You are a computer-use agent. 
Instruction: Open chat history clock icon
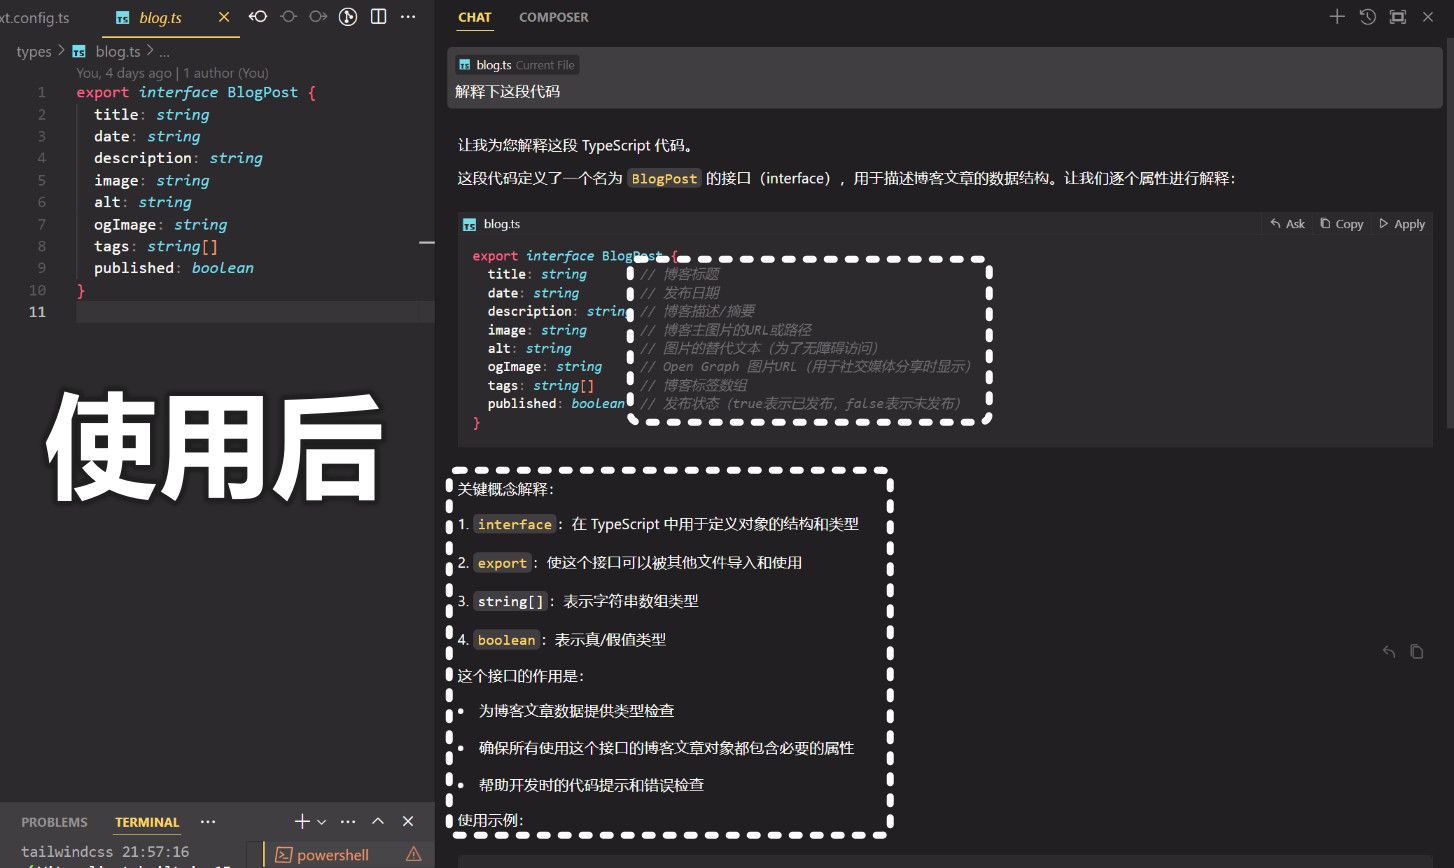tap(1368, 17)
